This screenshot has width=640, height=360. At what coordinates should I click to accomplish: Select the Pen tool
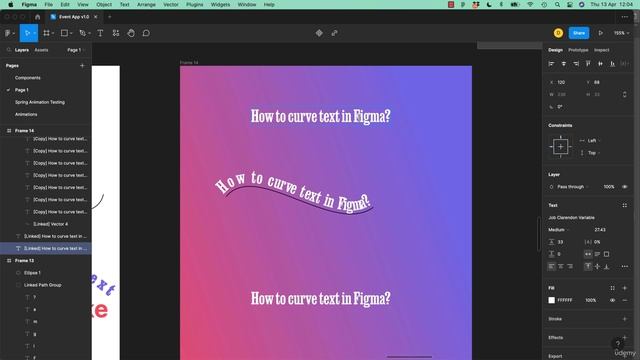click(x=82, y=33)
